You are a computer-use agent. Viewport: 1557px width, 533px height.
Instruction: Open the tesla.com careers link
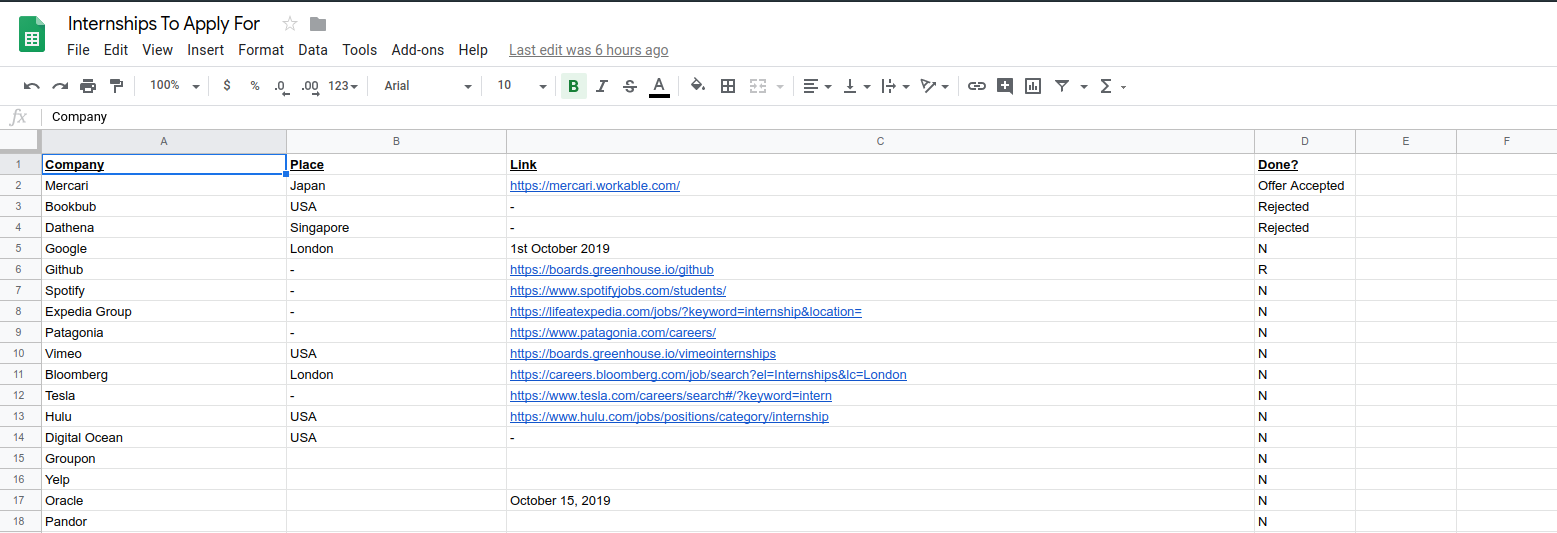pos(671,396)
